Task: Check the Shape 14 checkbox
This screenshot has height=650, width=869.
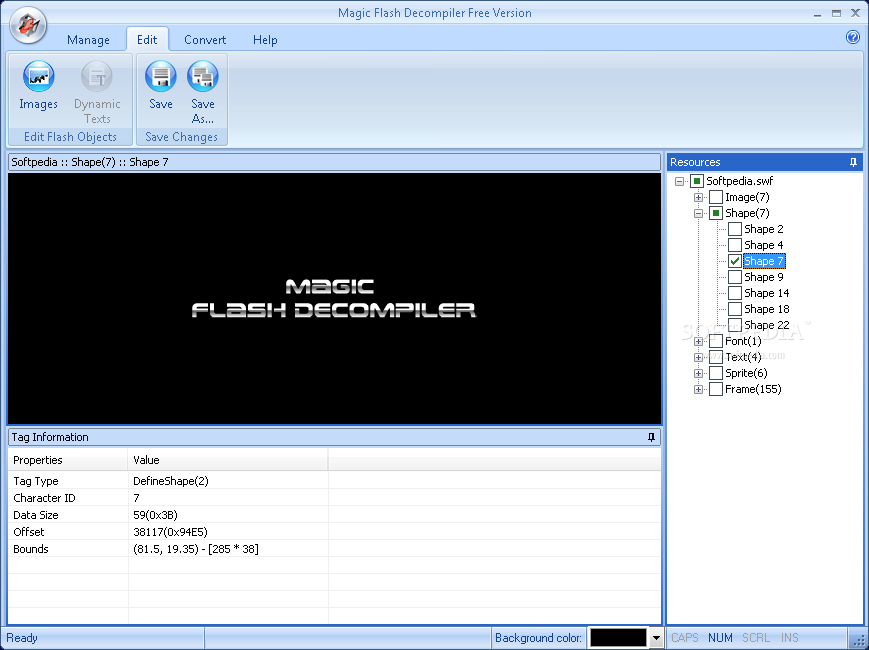Action: (x=735, y=293)
